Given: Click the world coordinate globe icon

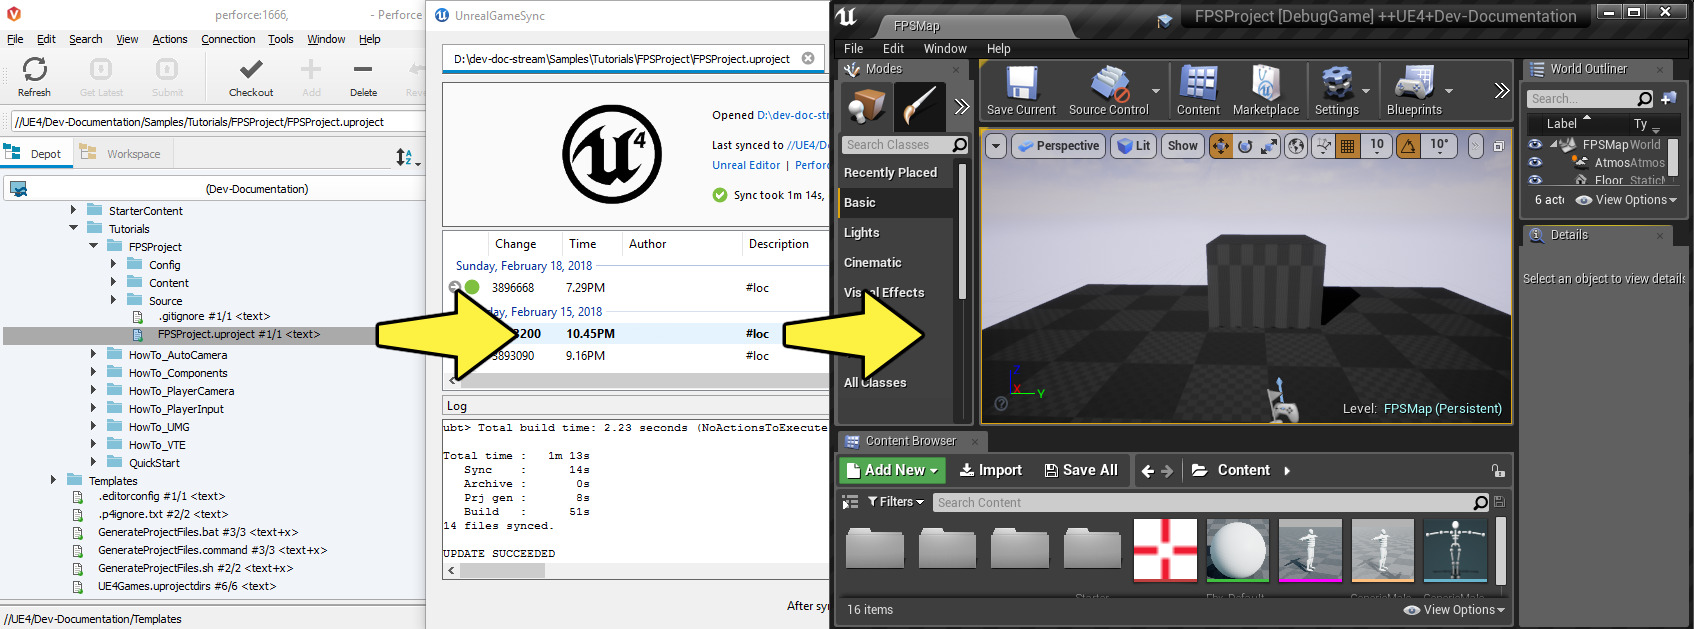Looking at the screenshot, I should pyautogui.click(x=1296, y=146).
